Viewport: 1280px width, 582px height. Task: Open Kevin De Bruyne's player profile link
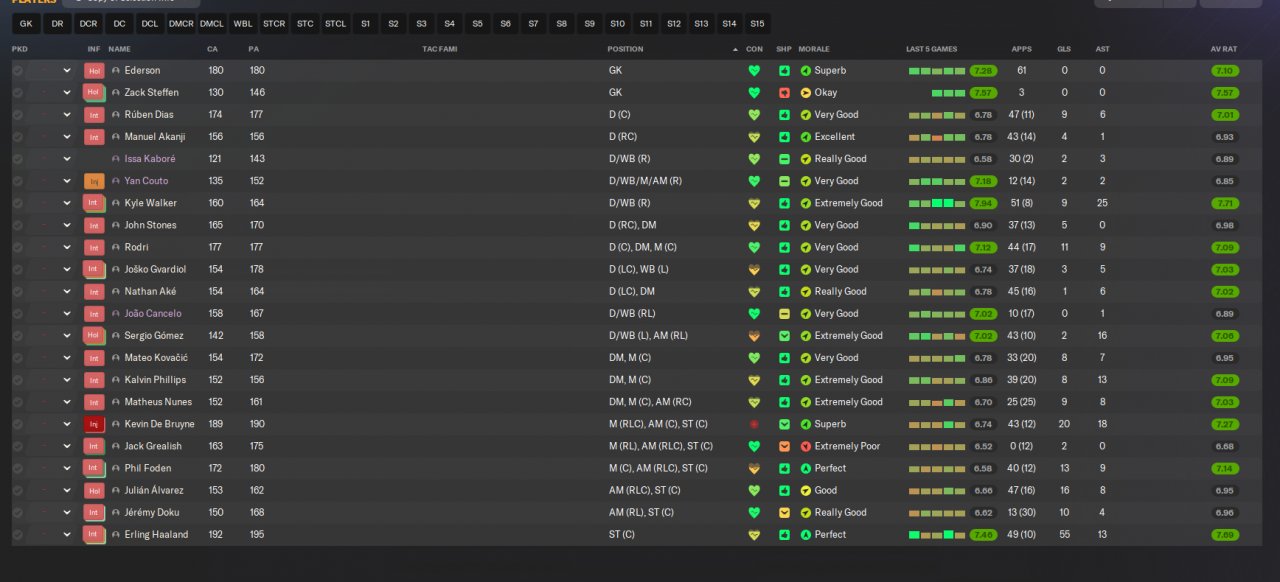160,424
